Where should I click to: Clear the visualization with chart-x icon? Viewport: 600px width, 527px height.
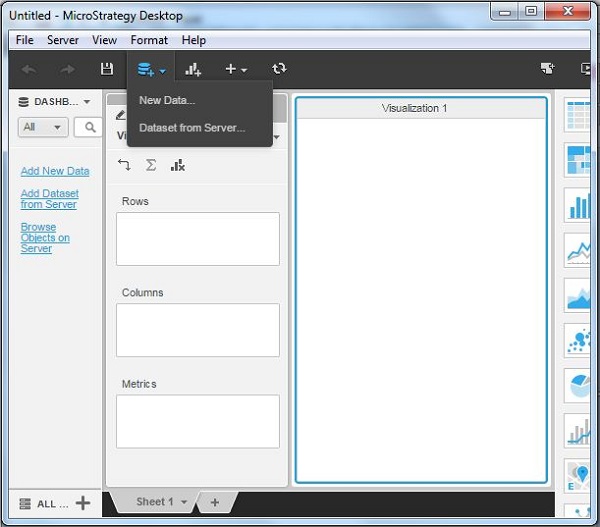[x=178, y=165]
